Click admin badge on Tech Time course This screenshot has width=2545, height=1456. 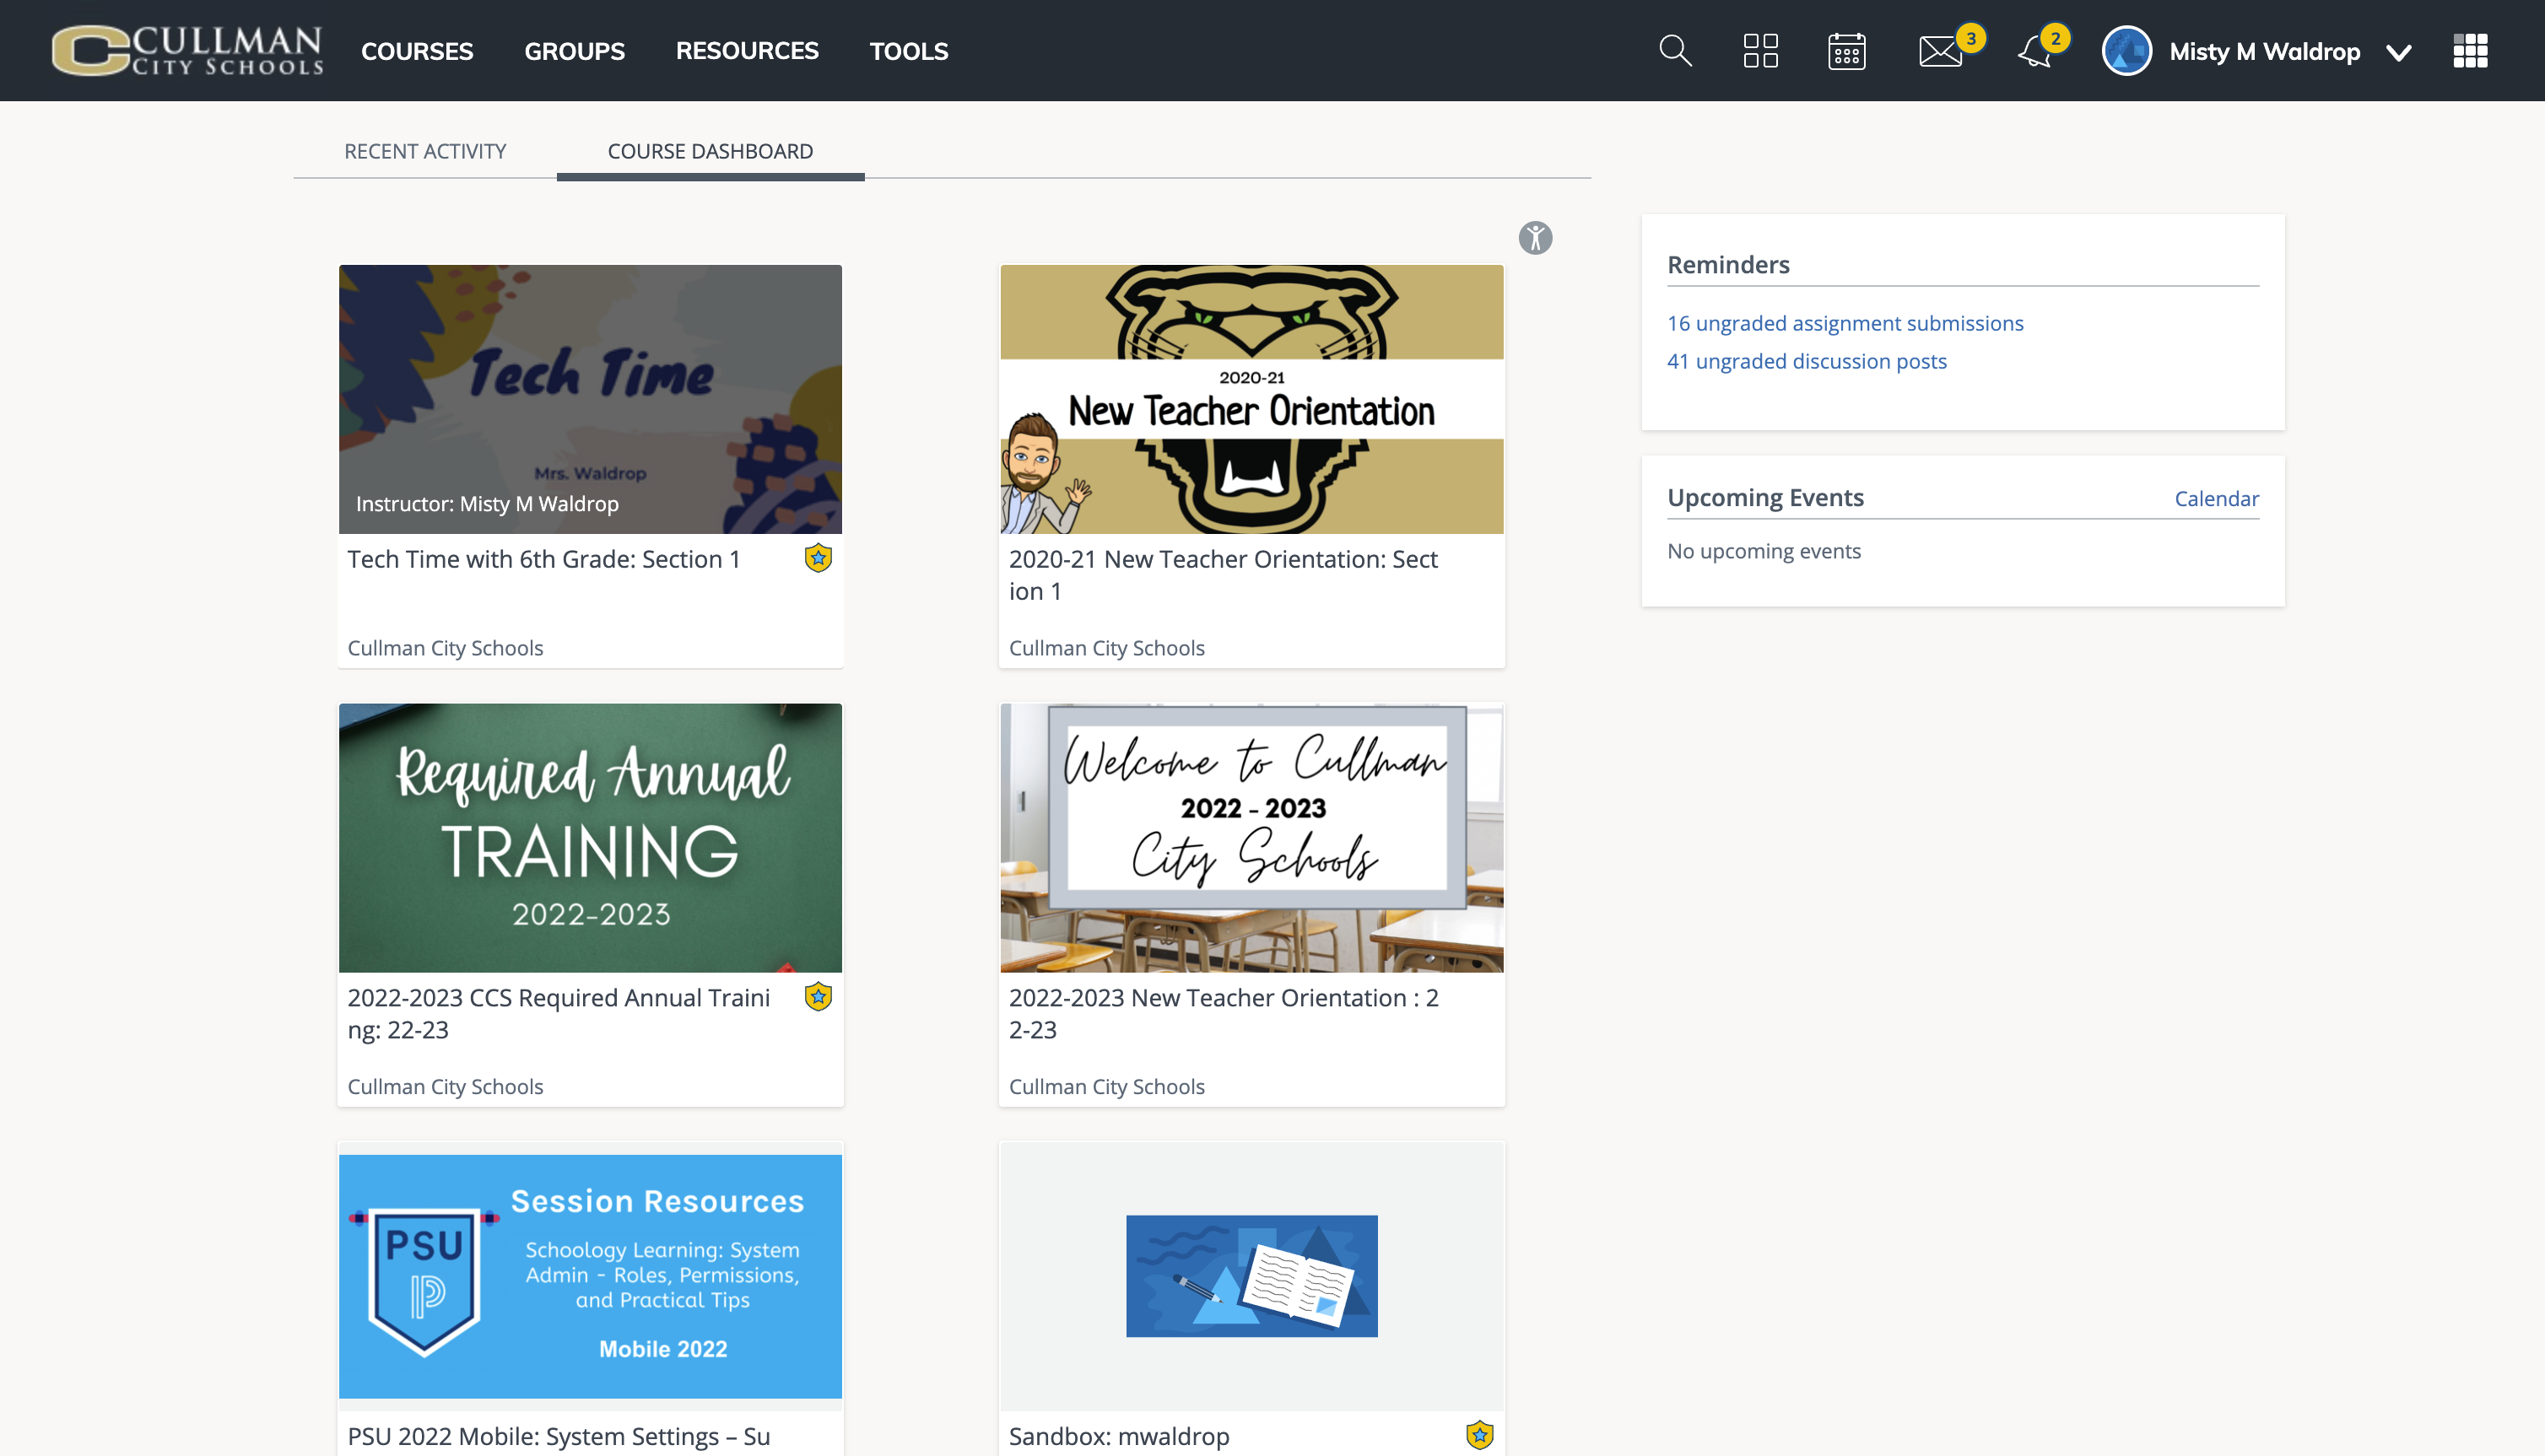[x=818, y=558]
